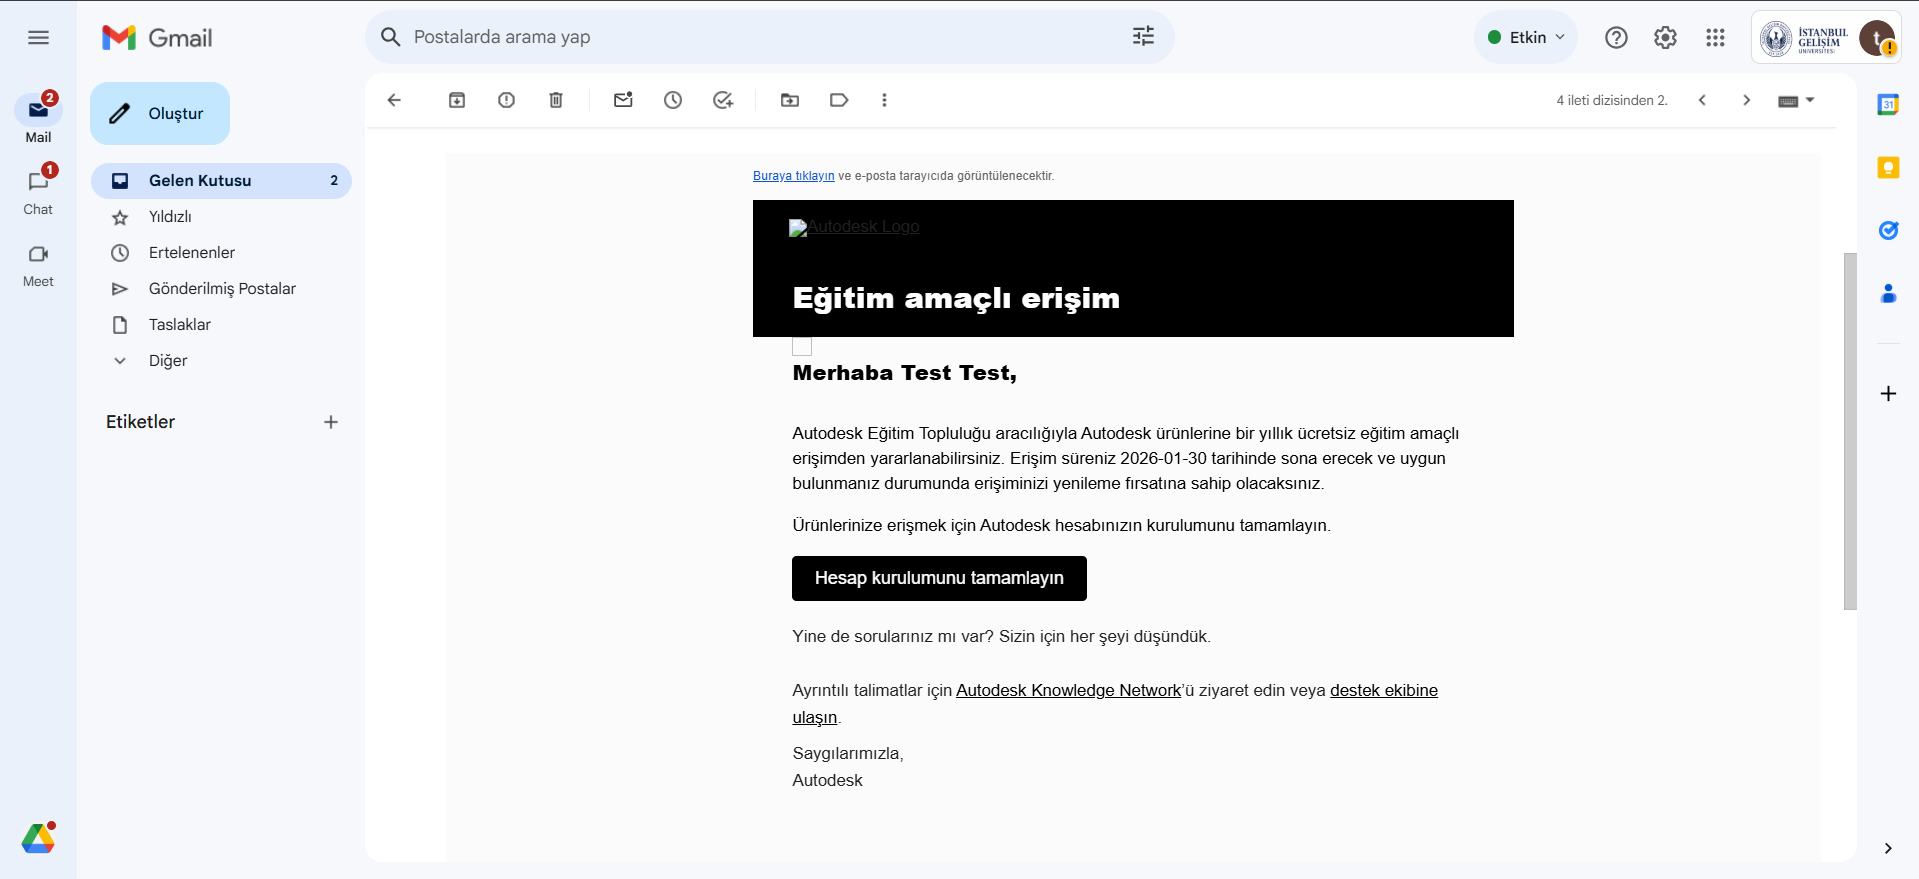Click Hesap kurulumunu tamamlayın button
The image size is (1919, 879).
point(939,578)
